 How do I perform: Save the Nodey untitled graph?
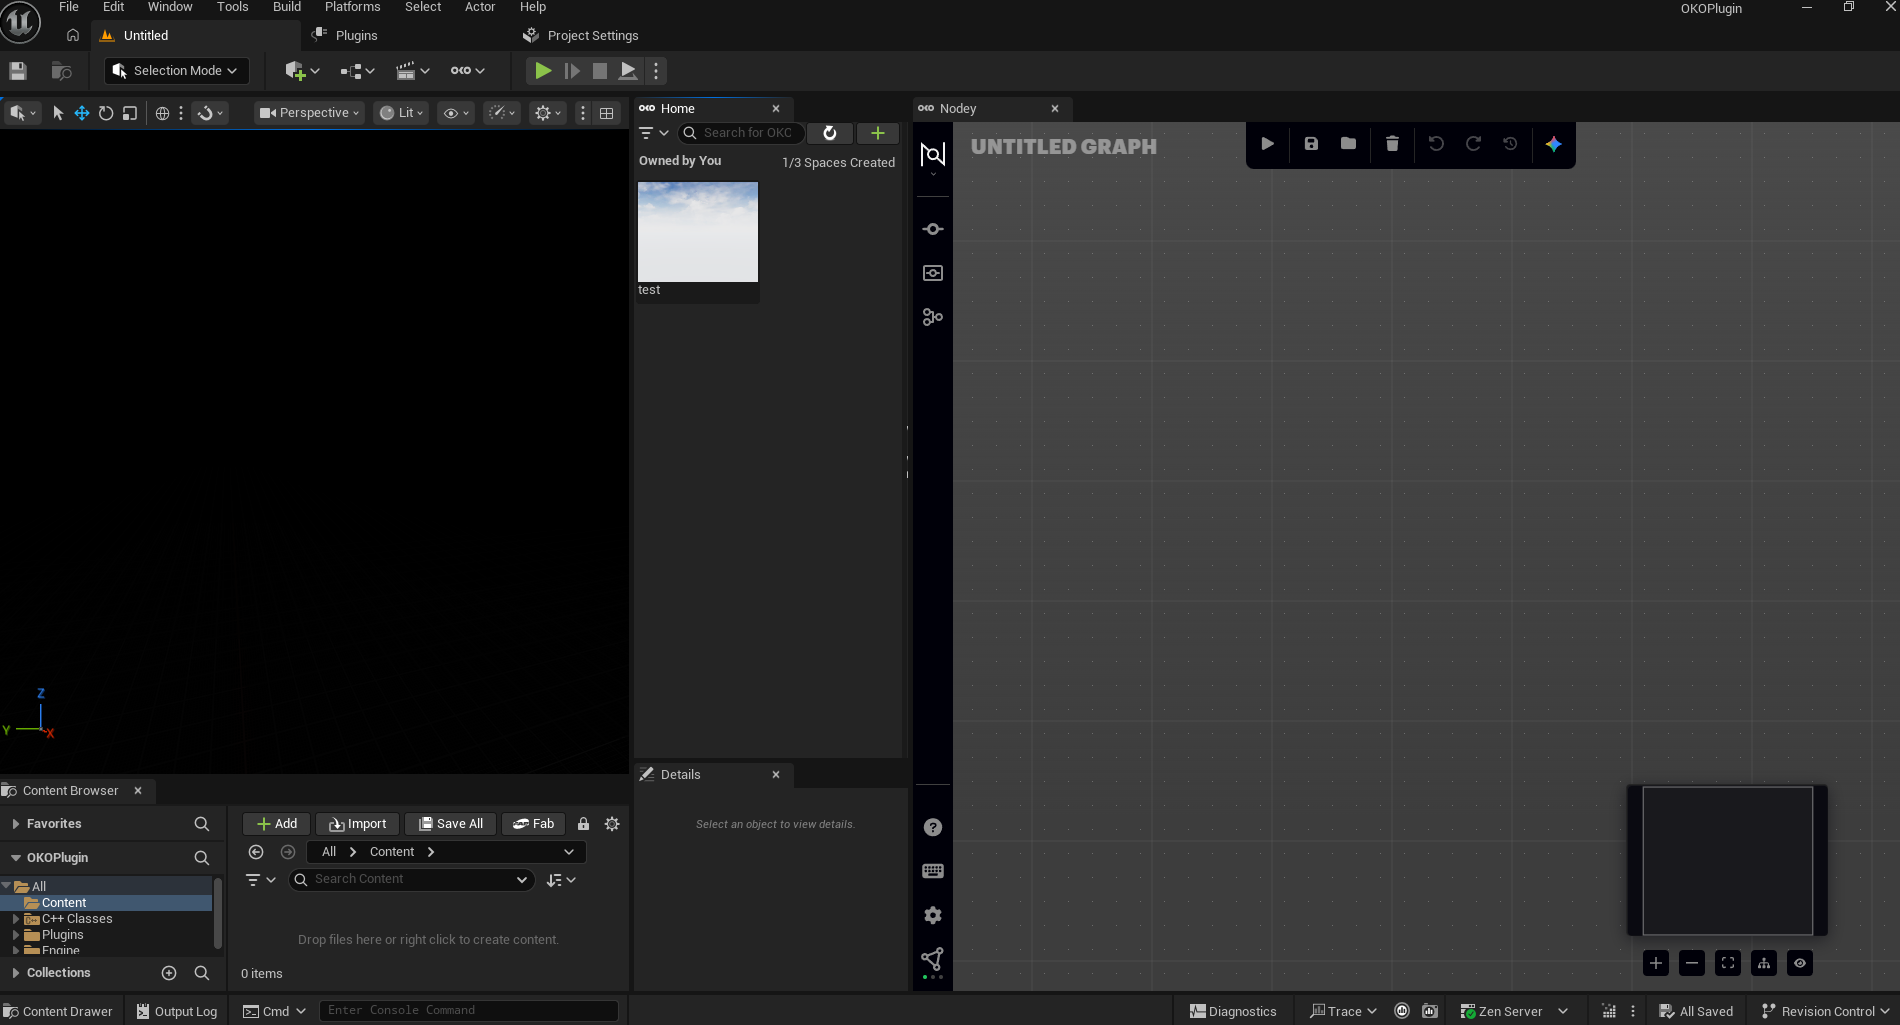(1311, 144)
